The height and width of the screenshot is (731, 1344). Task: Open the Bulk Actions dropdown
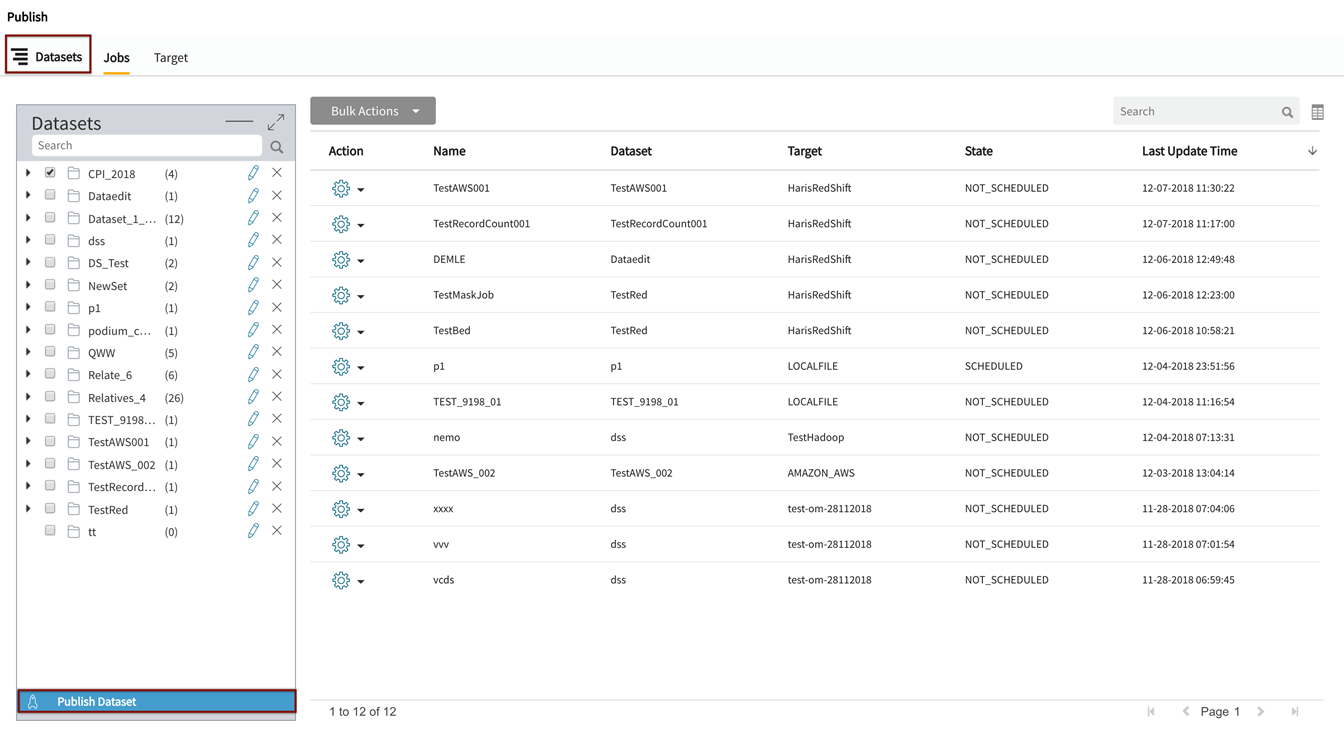373,111
